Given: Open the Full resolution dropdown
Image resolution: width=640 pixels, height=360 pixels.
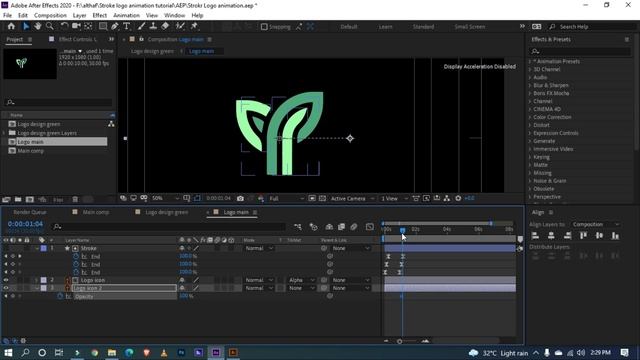Looking at the screenshot, I should click(x=287, y=198).
